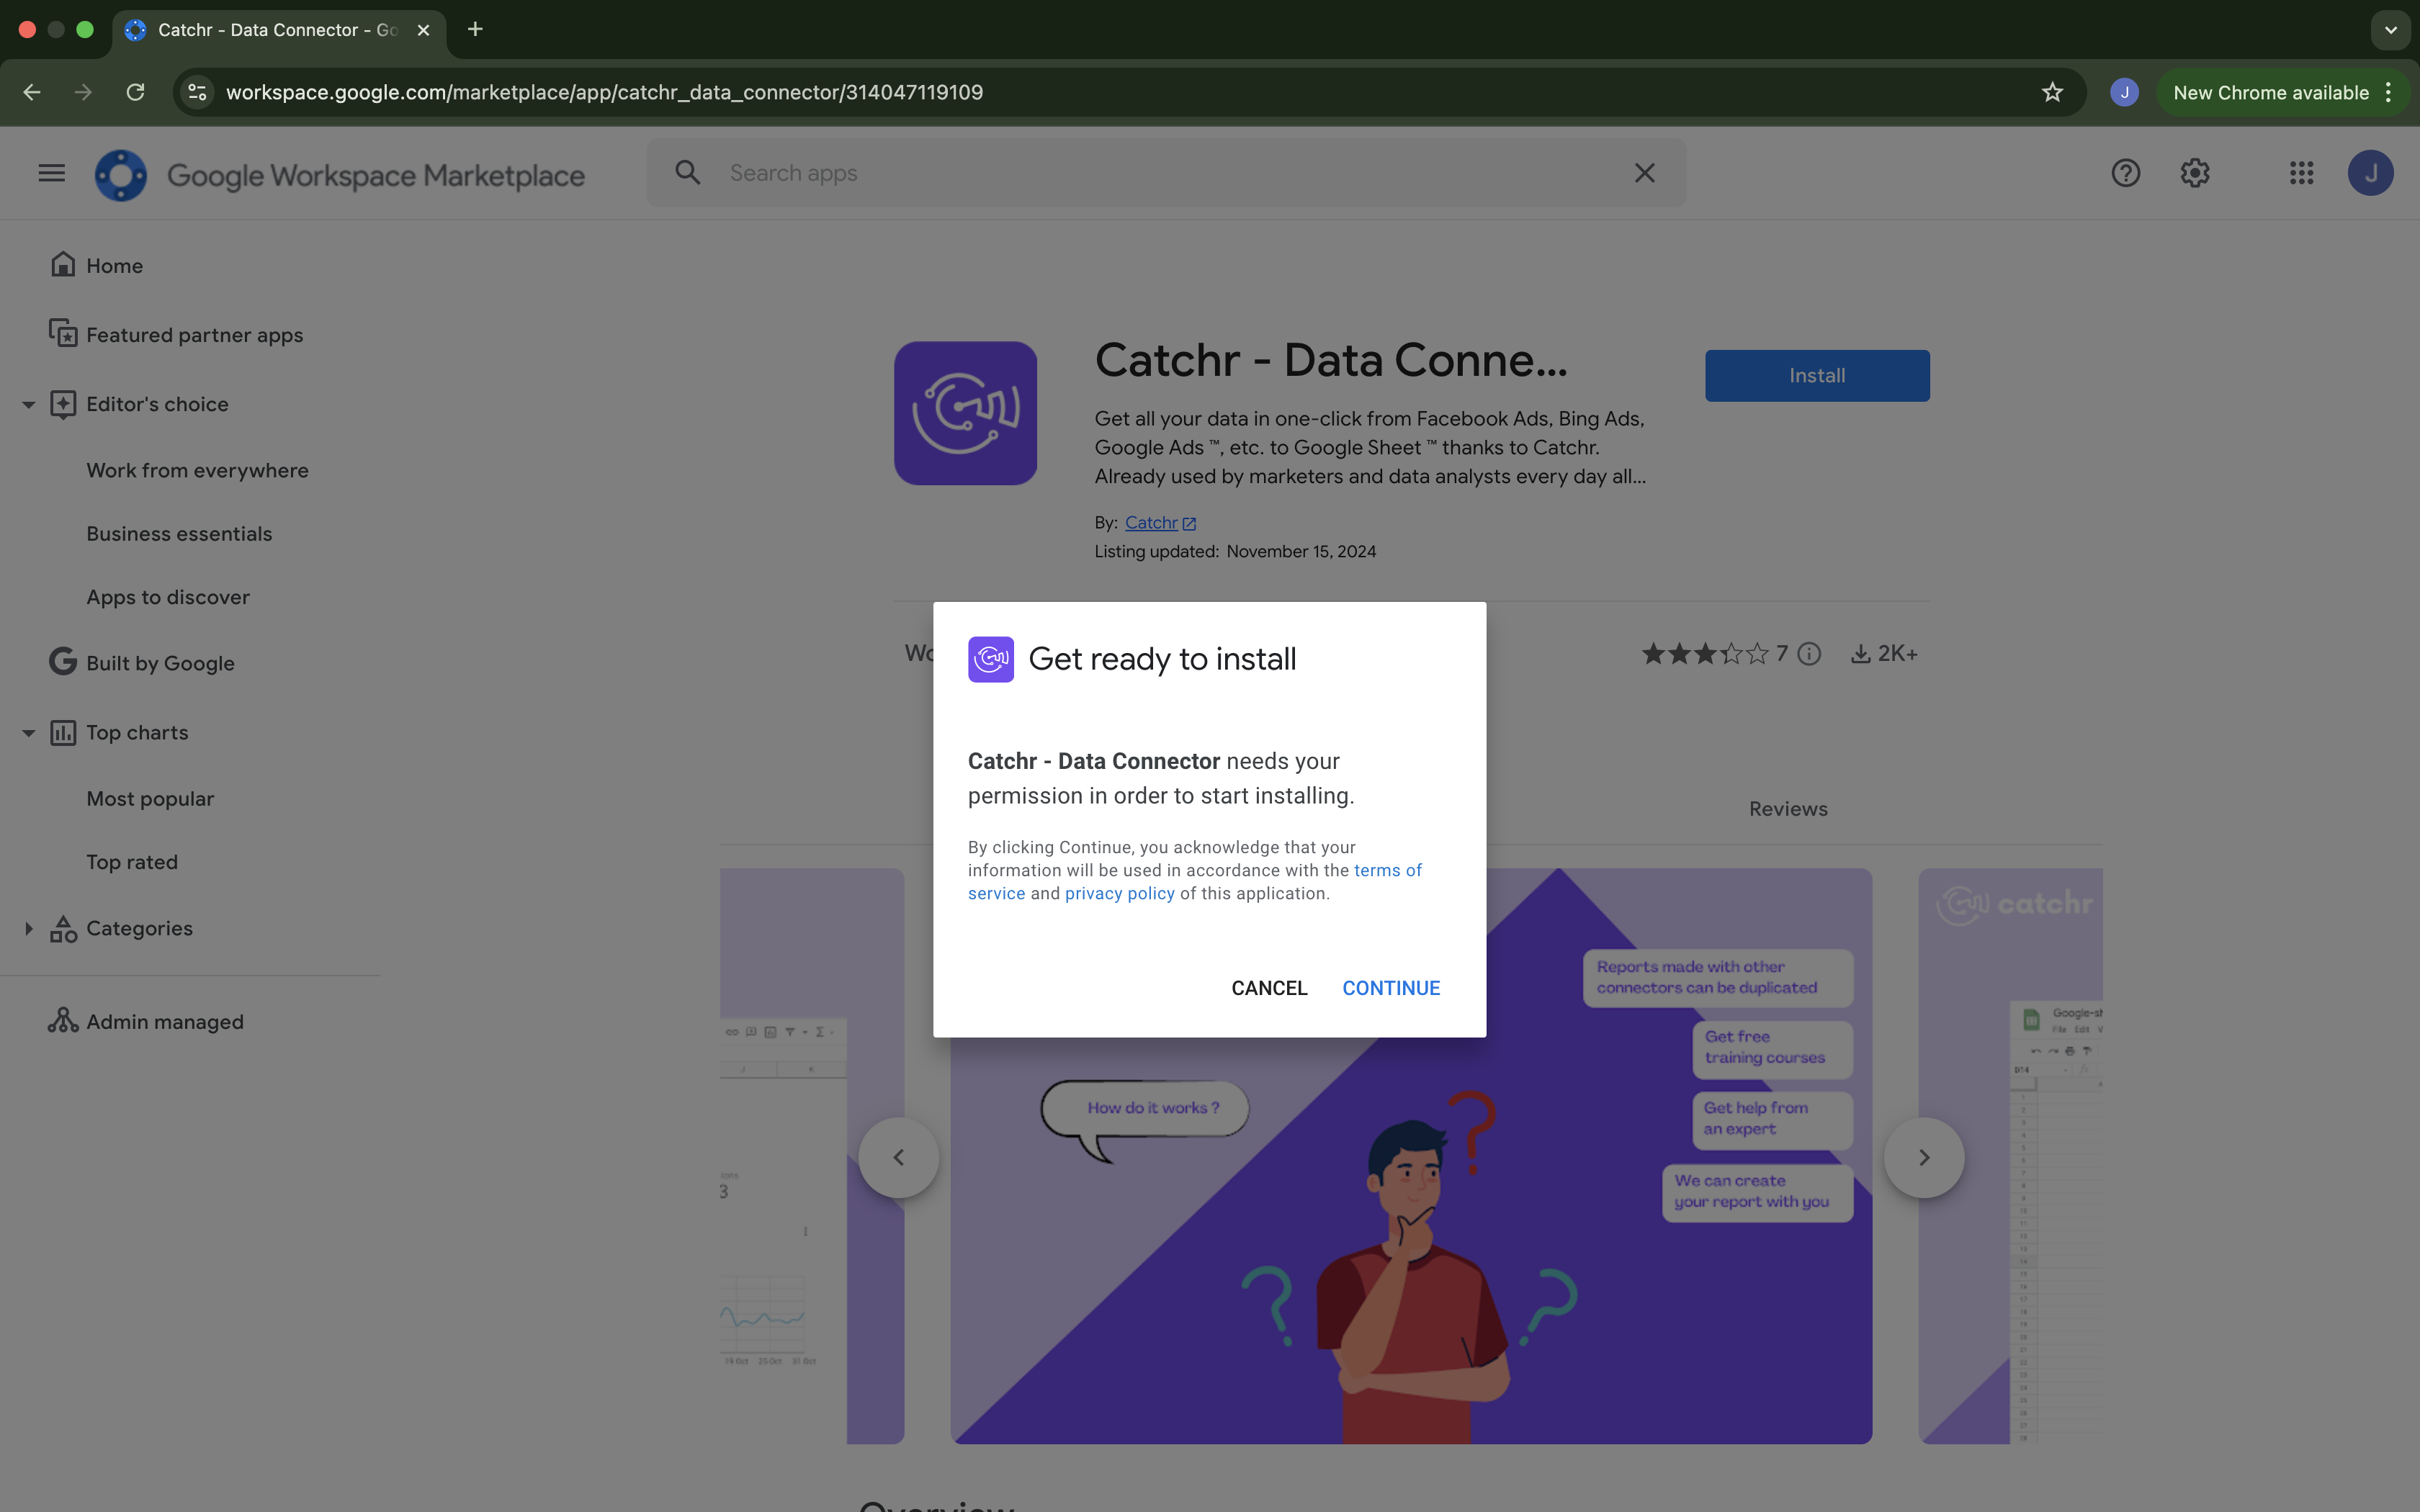Screen dimensions: 2420x1512
Task: Click the 2K+ downloads icon
Action: (x=1860, y=653)
